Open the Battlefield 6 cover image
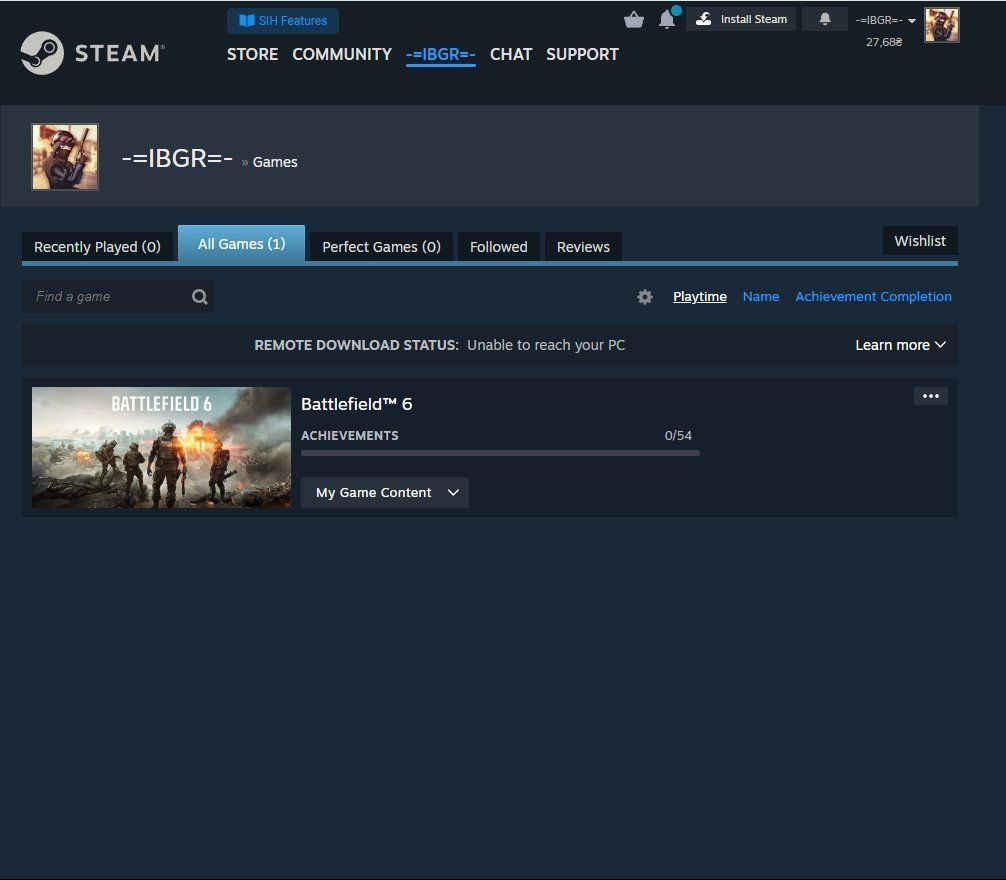The width and height of the screenshot is (1006, 880). (161, 447)
